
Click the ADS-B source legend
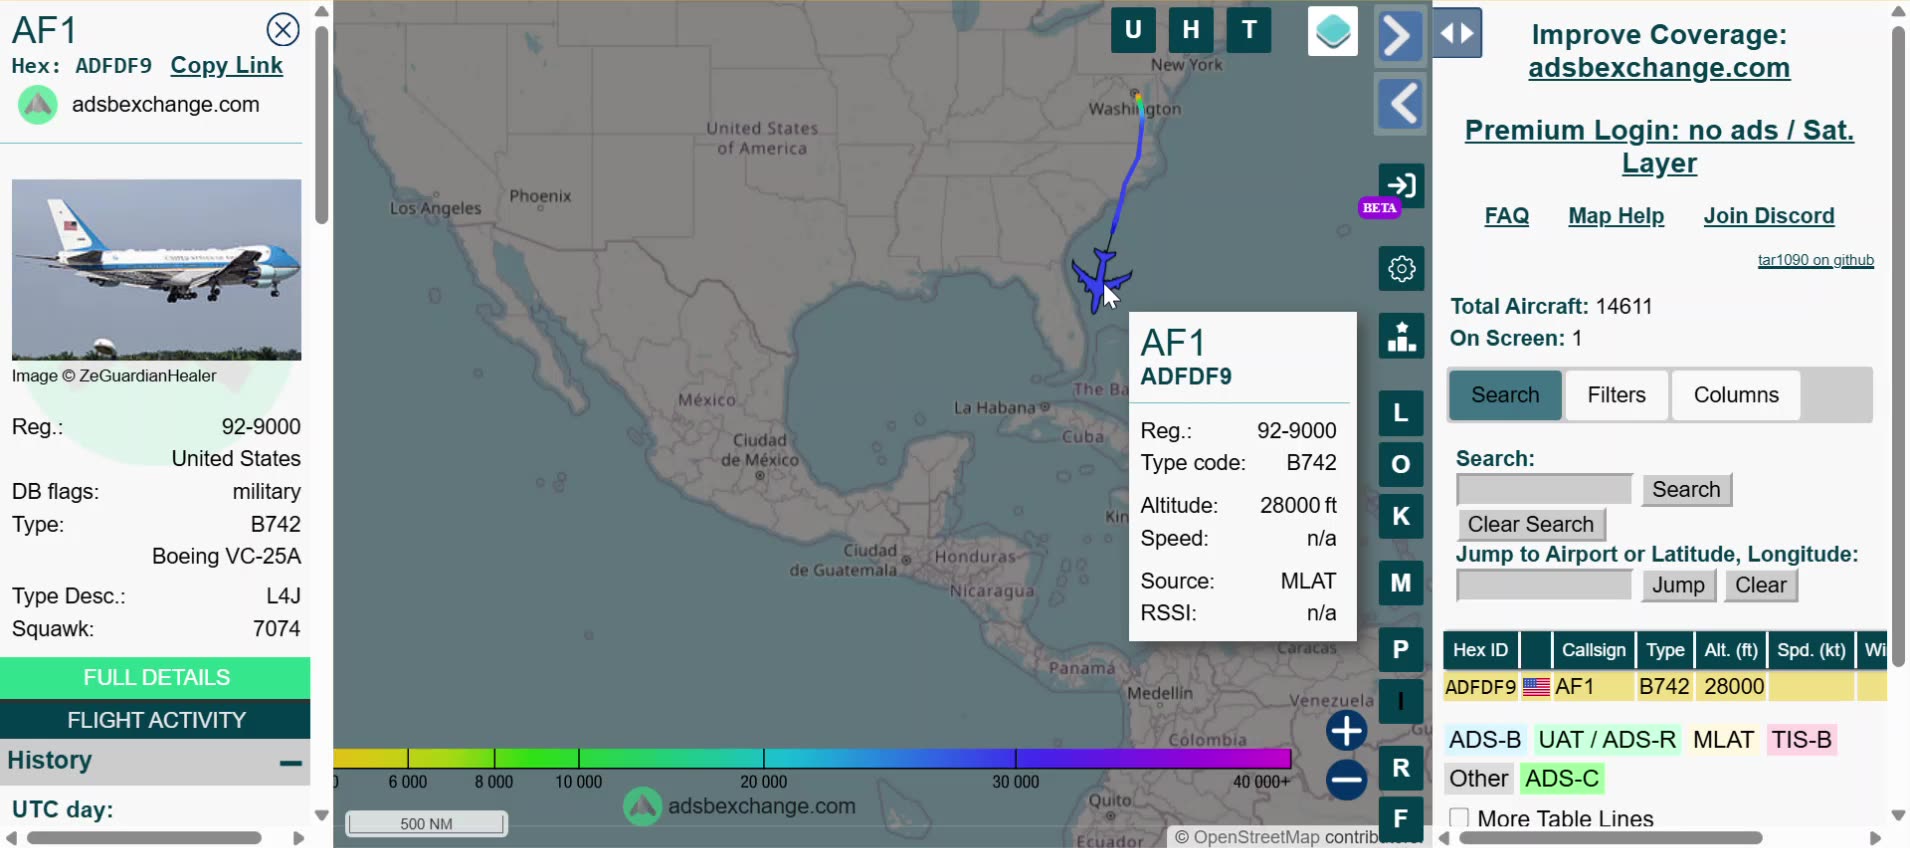click(1485, 740)
